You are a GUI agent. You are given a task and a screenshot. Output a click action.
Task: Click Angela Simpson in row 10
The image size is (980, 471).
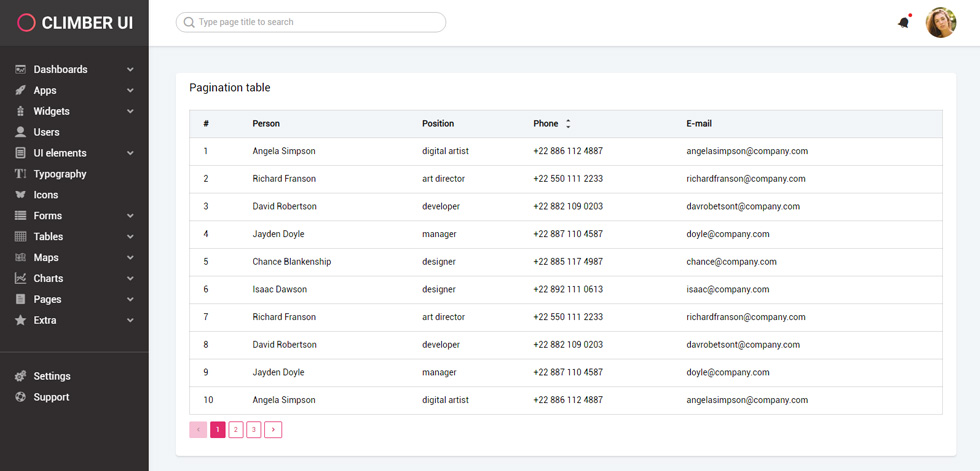tap(284, 400)
